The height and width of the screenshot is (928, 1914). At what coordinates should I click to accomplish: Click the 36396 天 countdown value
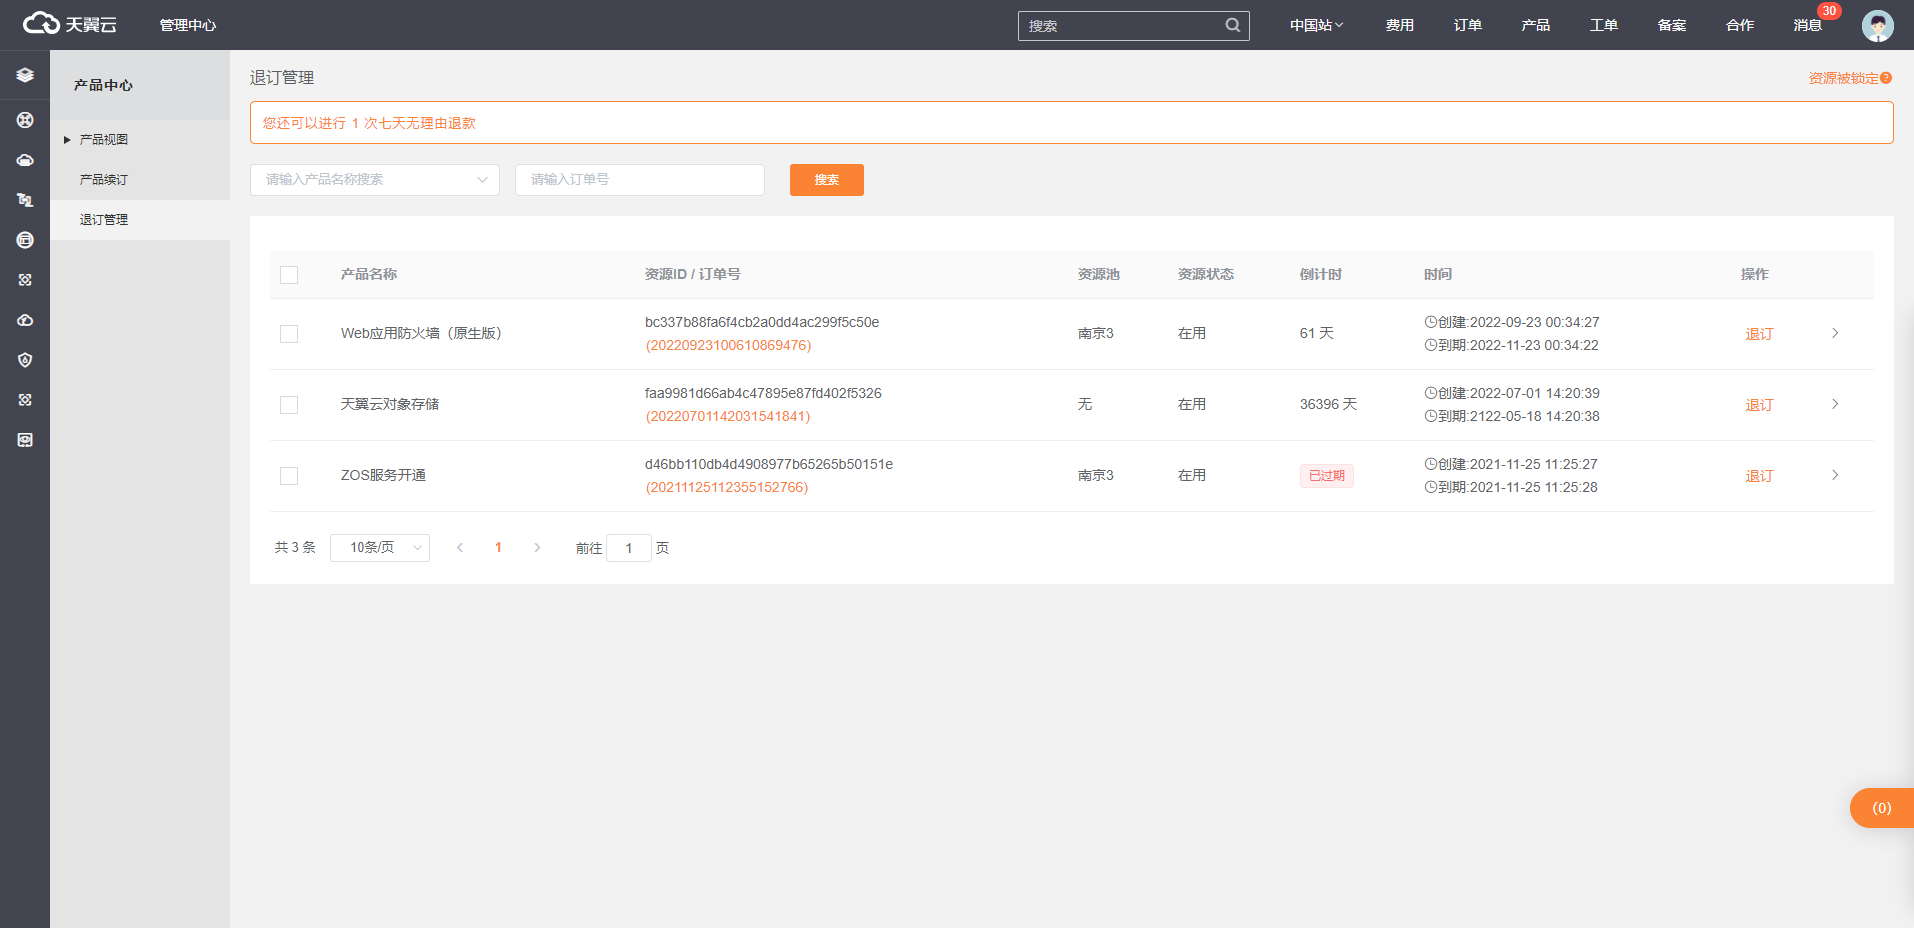click(x=1328, y=404)
